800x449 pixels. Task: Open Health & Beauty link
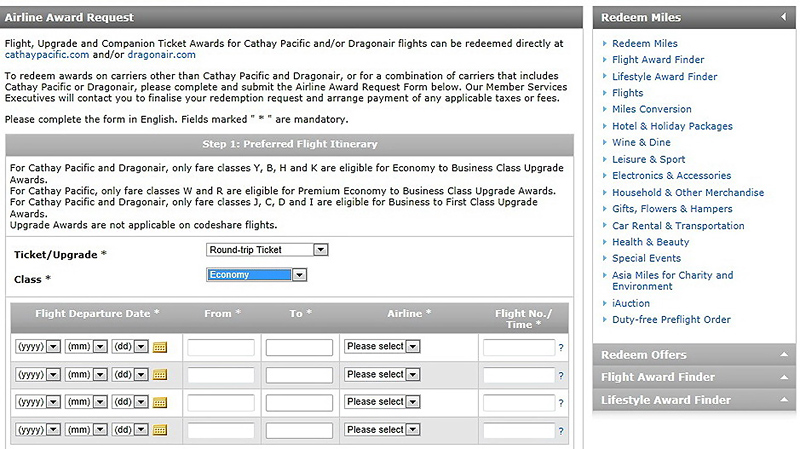click(x=651, y=242)
